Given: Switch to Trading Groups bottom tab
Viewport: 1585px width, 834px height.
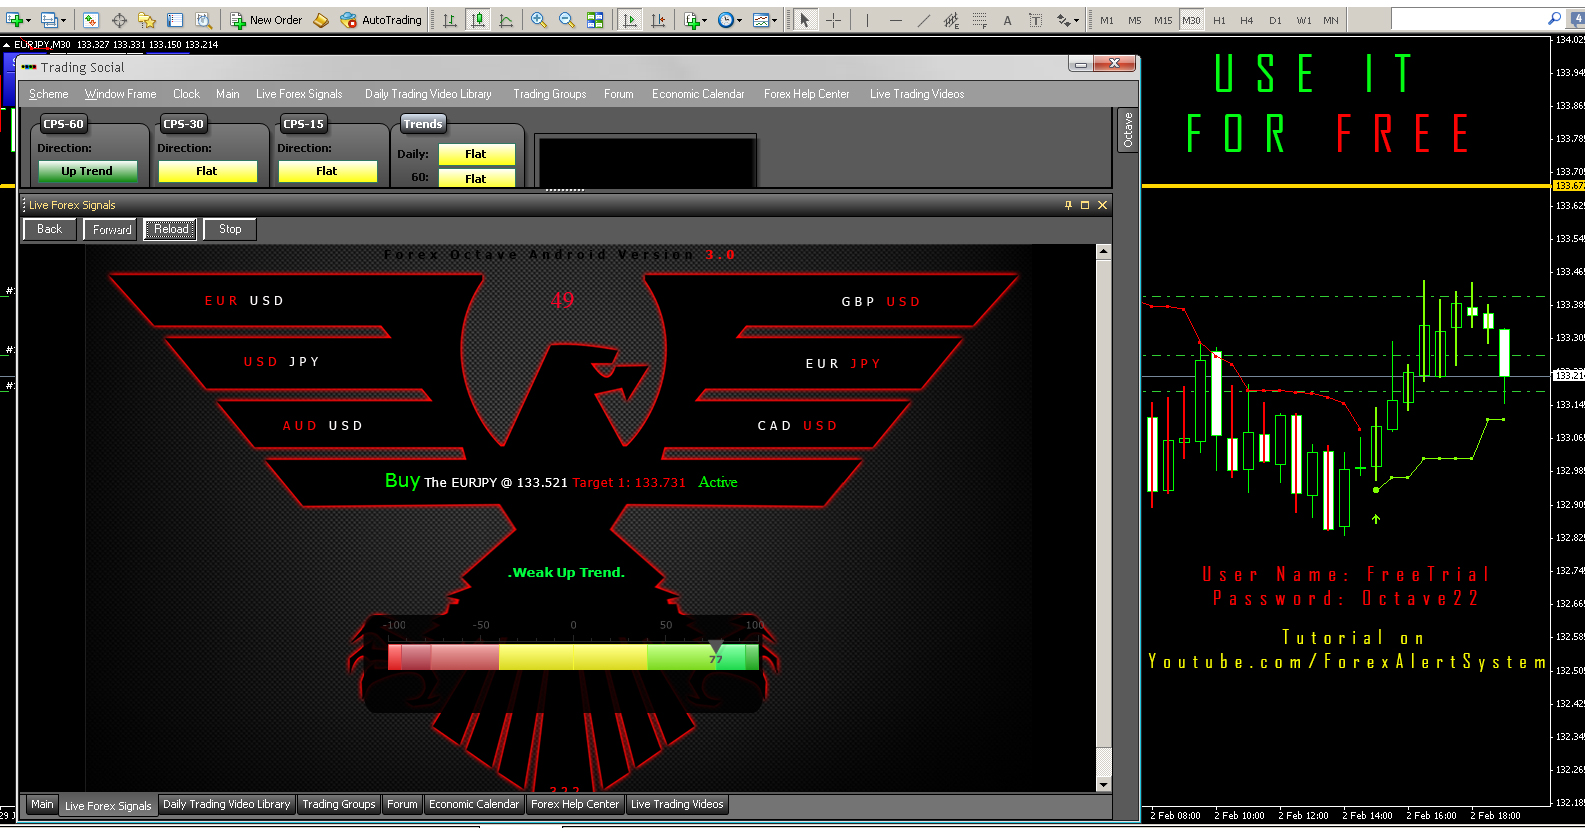Looking at the screenshot, I should coord(339,804).
